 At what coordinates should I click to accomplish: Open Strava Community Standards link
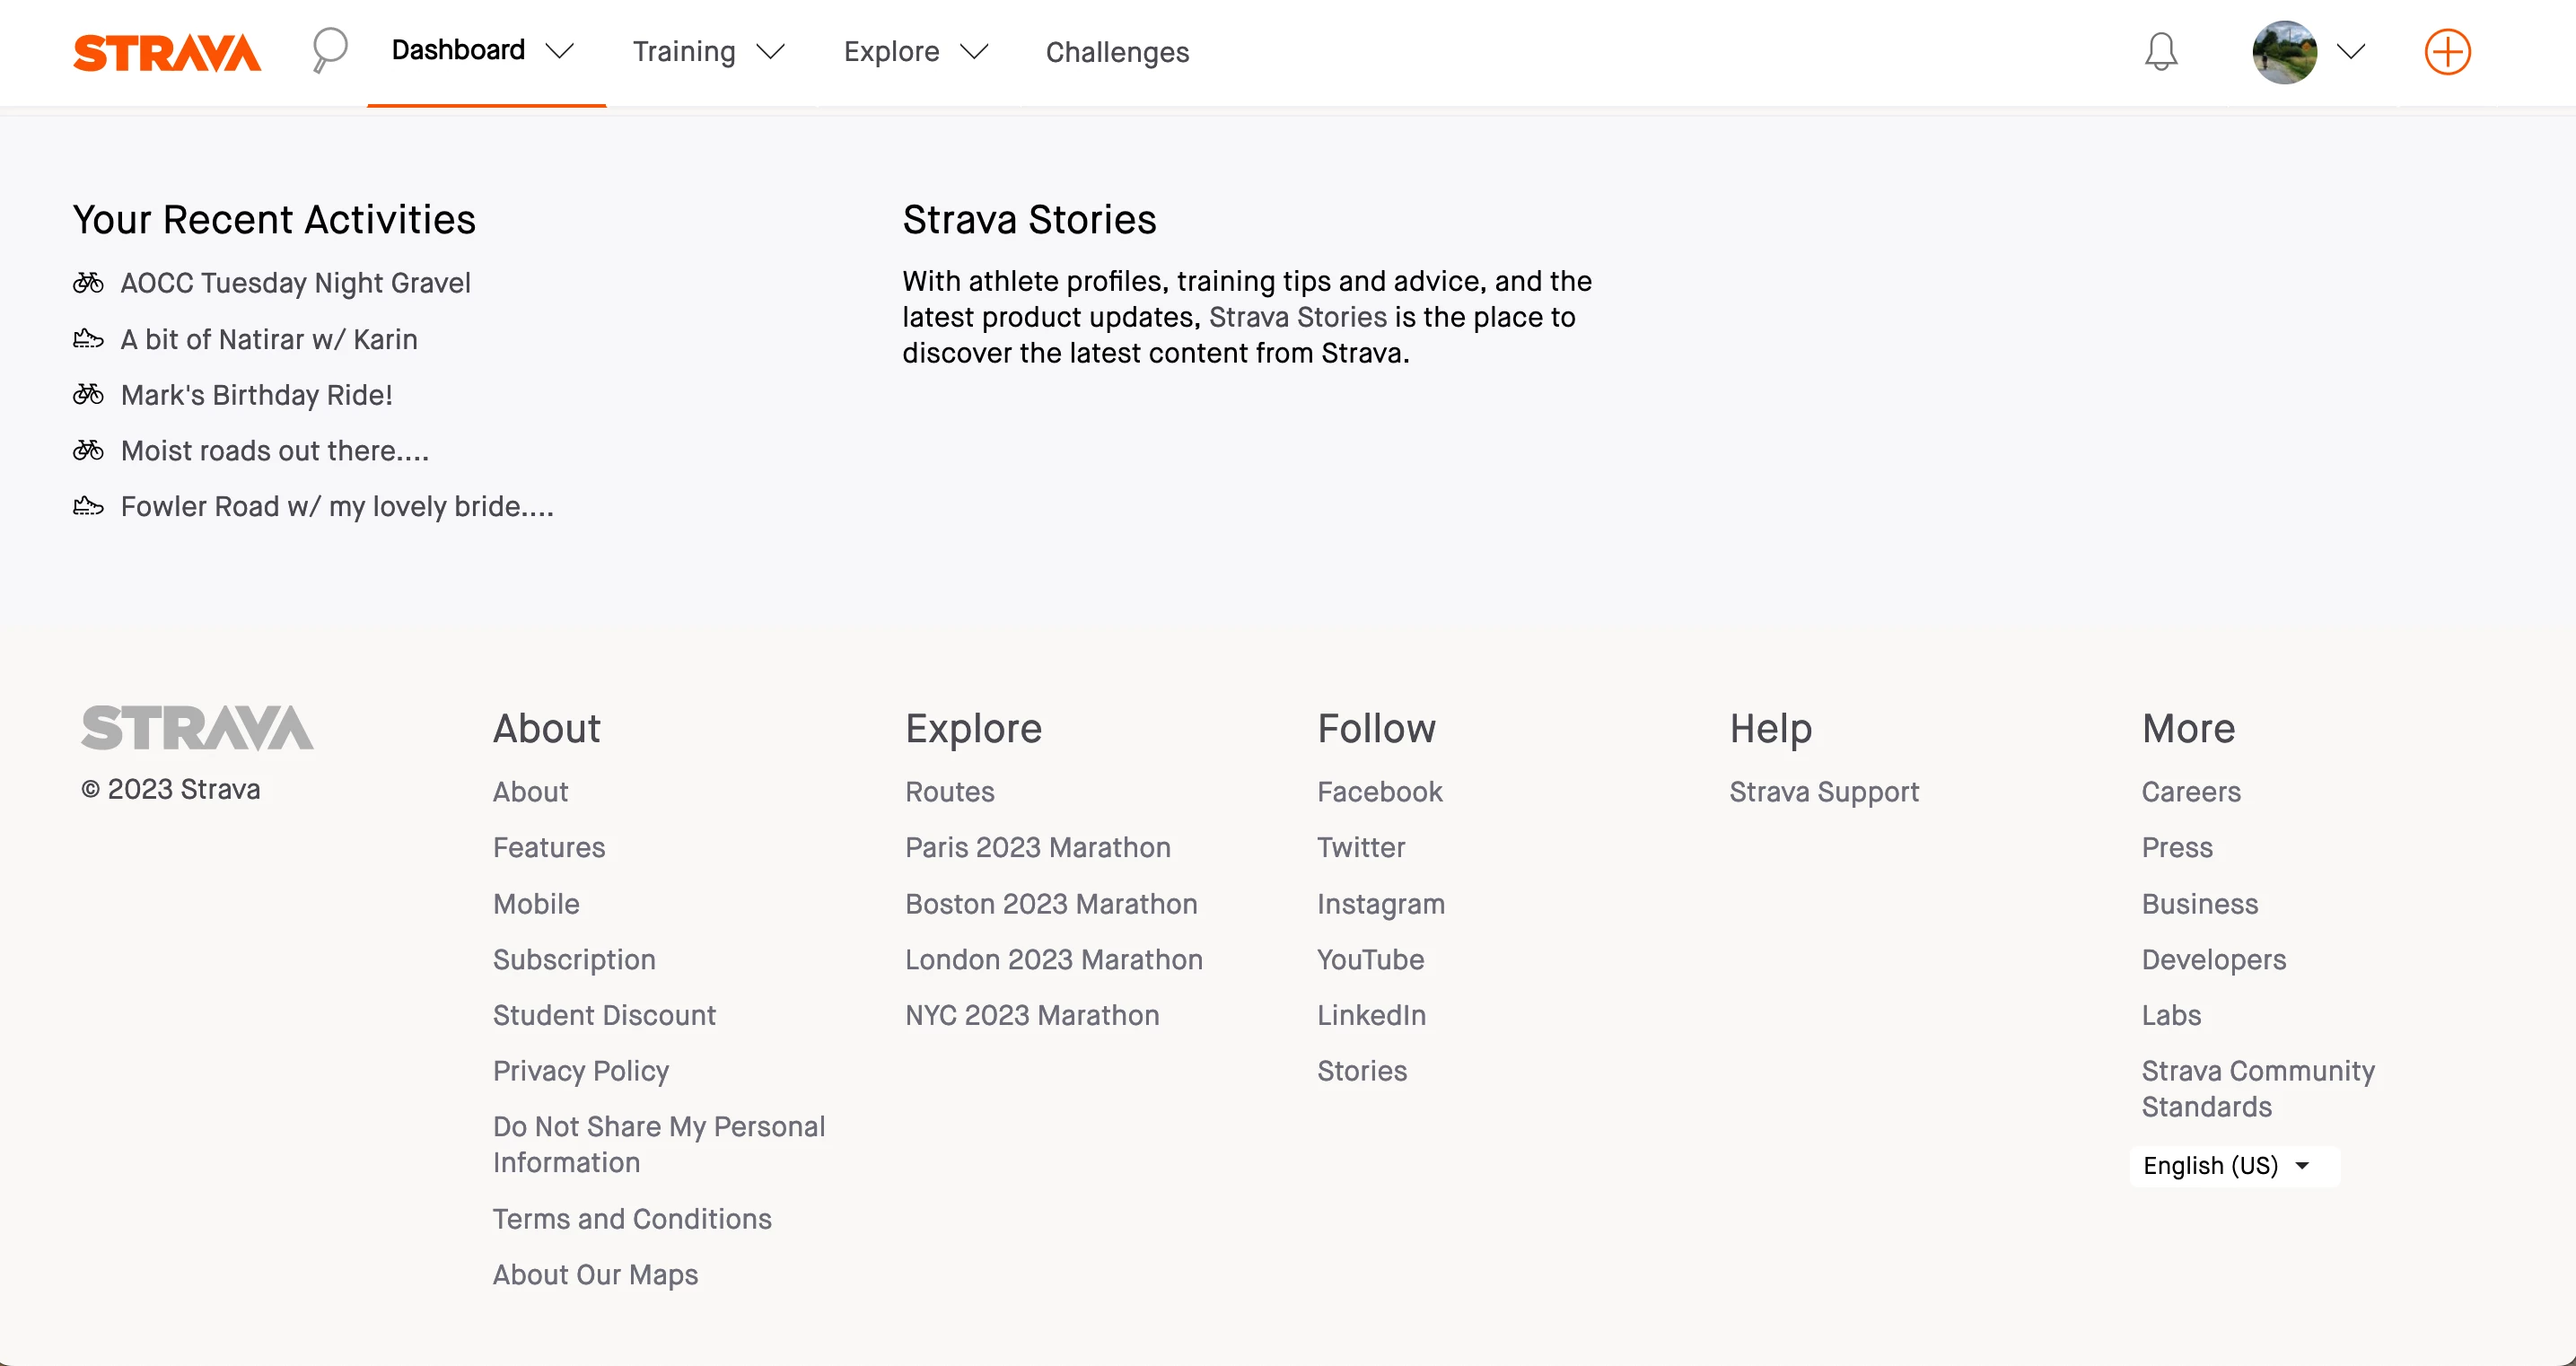pos(2258,1089)
